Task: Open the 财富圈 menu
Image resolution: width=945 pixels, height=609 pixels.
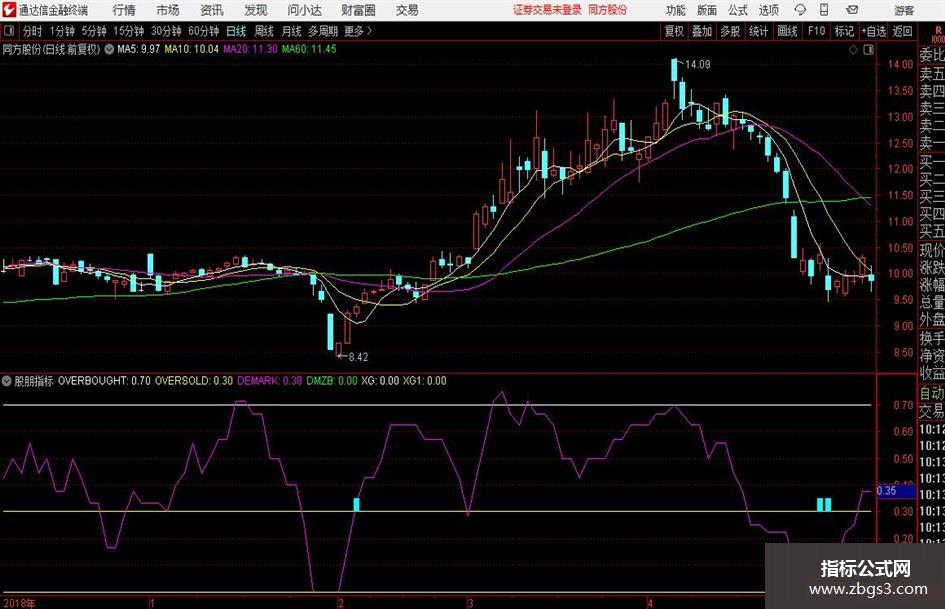Action: [x=358, y=10]
